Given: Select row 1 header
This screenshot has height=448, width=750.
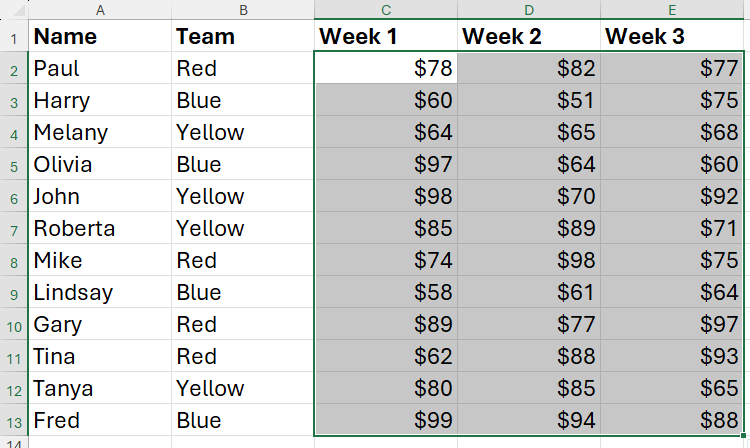Looking at the screenshot, I should [14, 37].
